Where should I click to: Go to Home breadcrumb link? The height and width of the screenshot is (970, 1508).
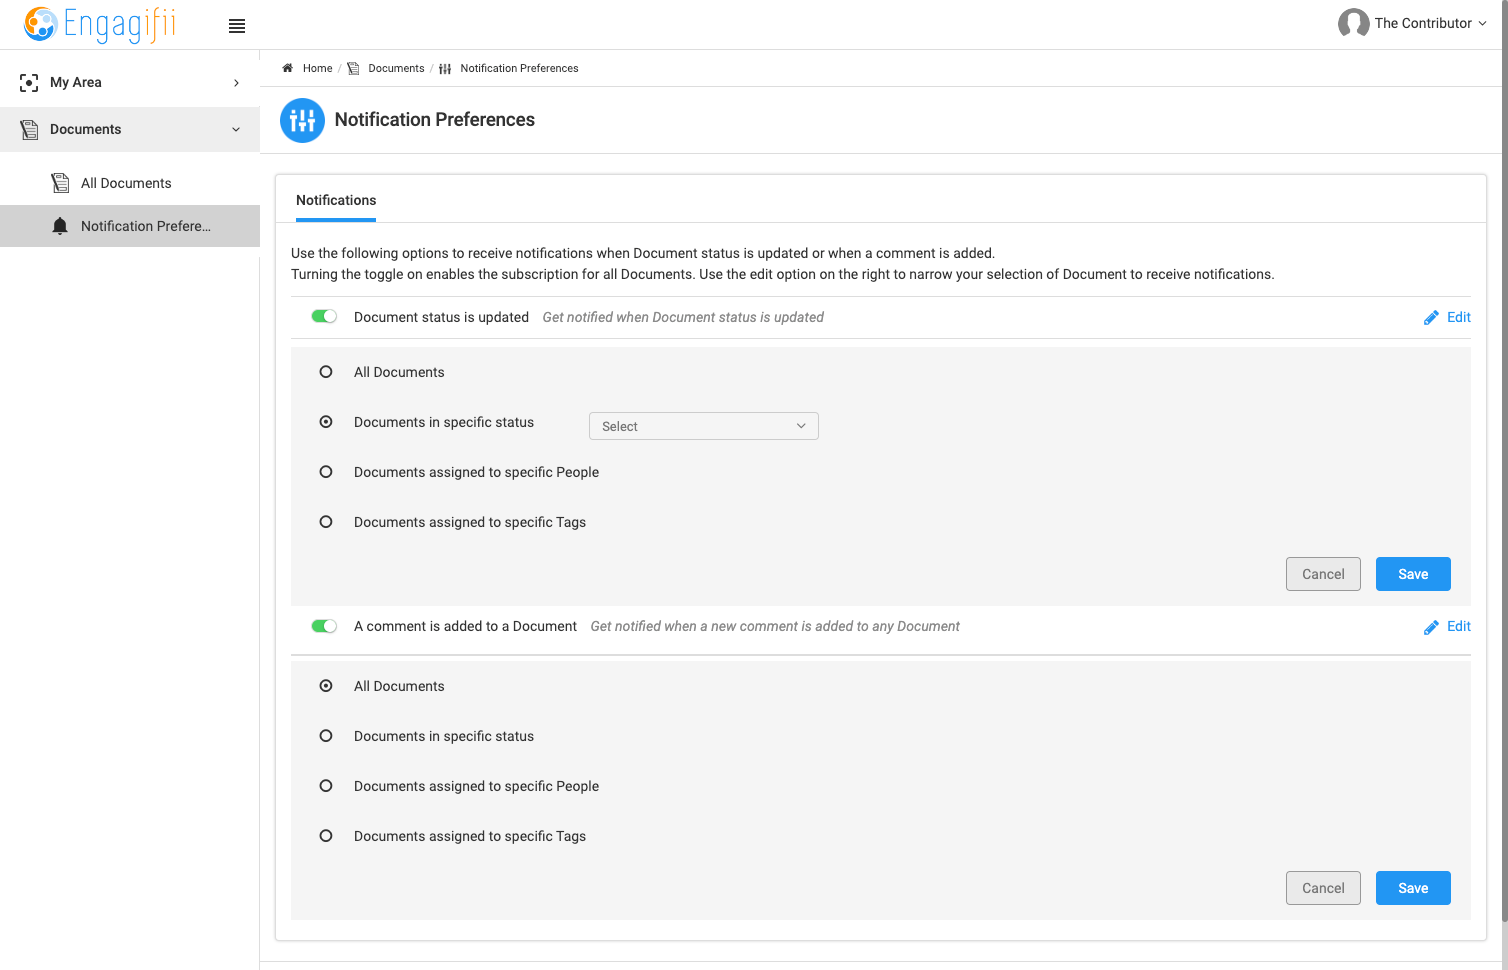coord(318,68)
